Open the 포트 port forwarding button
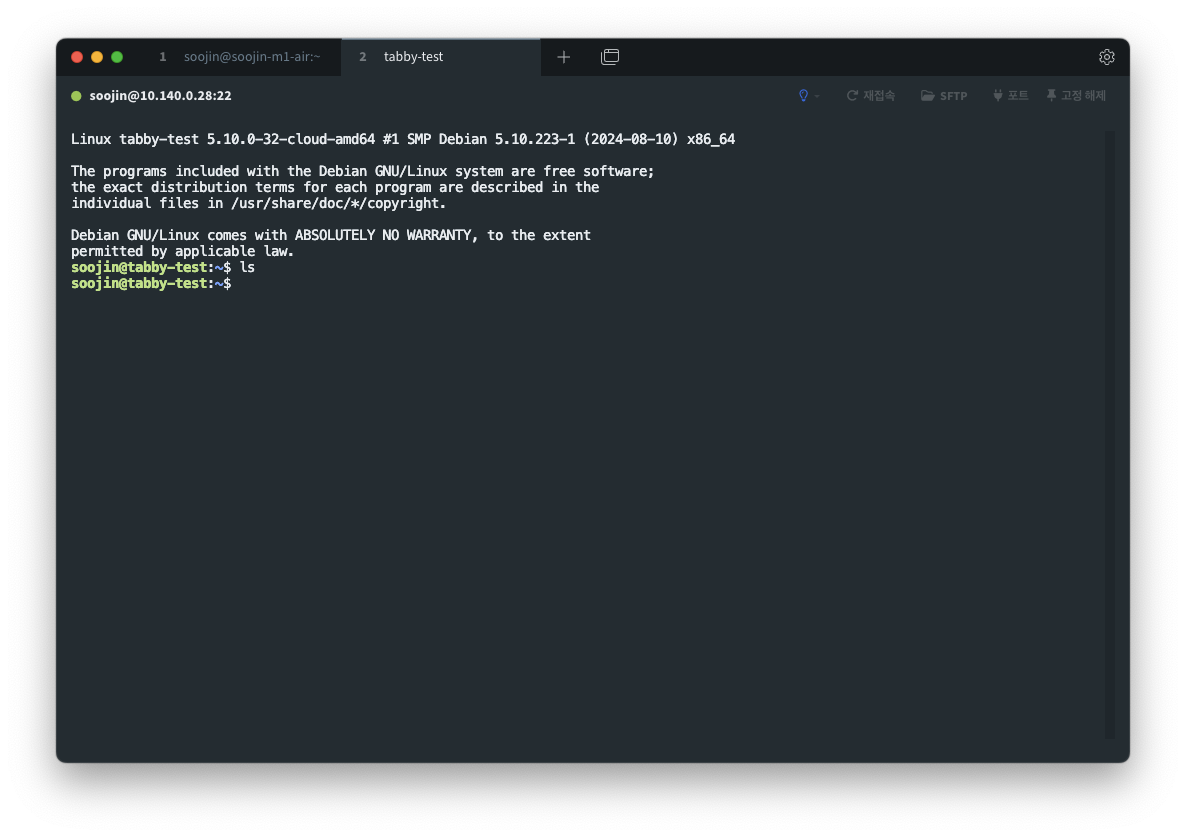1186x837 pixels. [1011, 95]
